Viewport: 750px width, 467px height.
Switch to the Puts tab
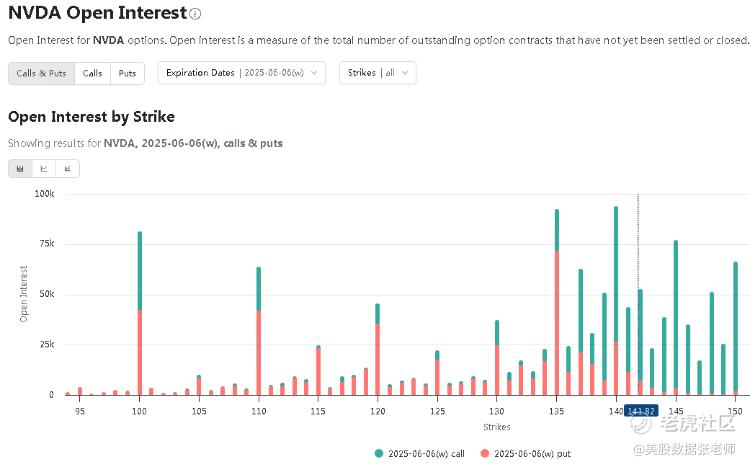[127, 73]
